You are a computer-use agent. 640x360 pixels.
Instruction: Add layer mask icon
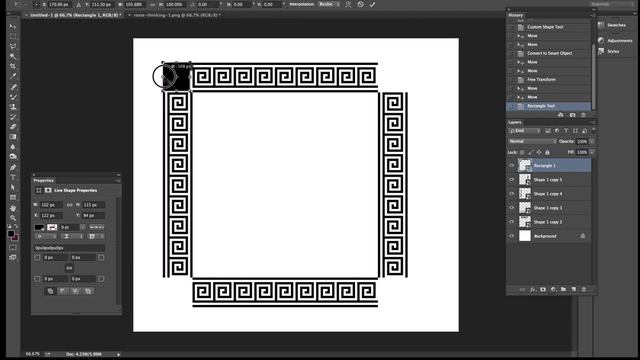[x=543, y=289]
